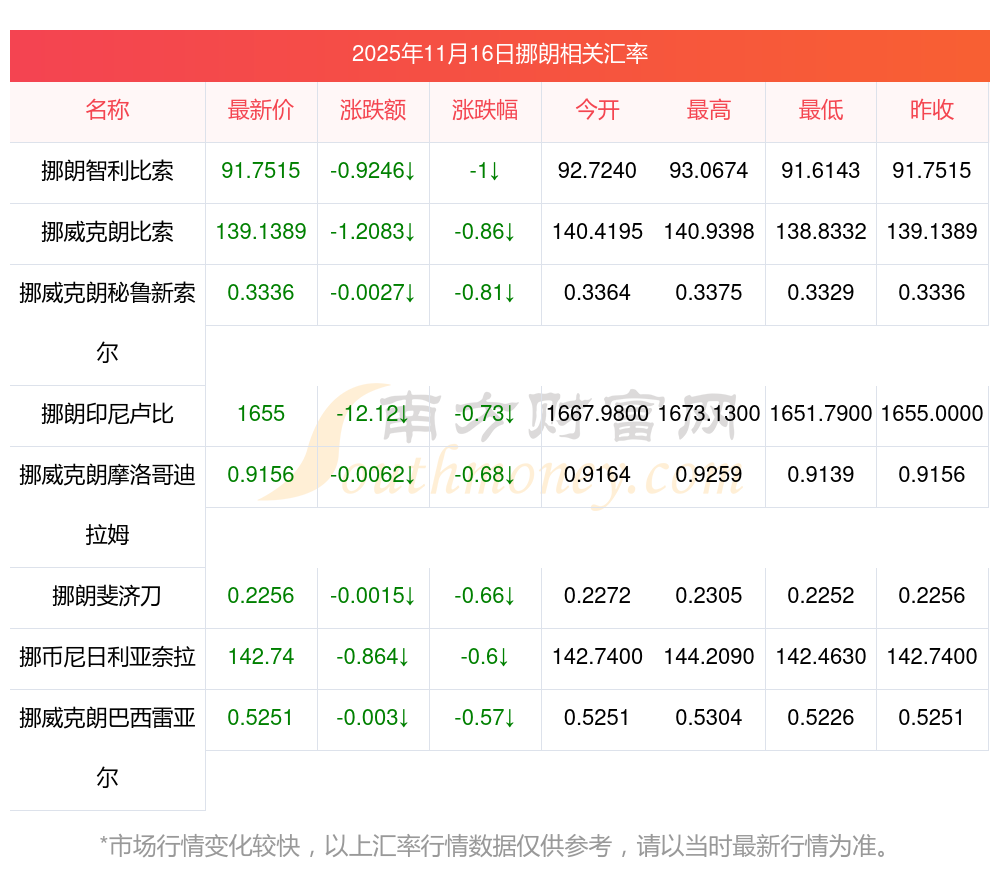The width and height of the screenshot is (1000, 877).
Task: Click the latest price 1655 in green
Action: 261,414
